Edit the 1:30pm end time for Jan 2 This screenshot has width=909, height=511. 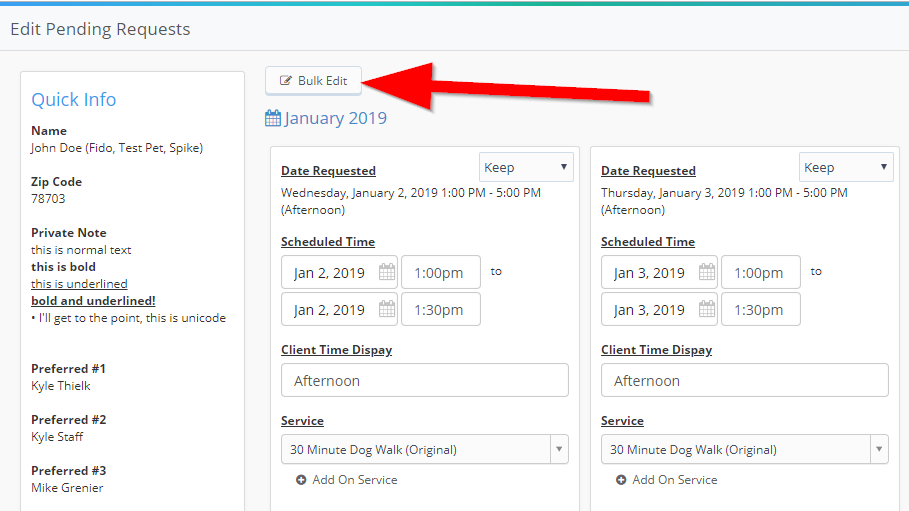(x=441, y=309)
